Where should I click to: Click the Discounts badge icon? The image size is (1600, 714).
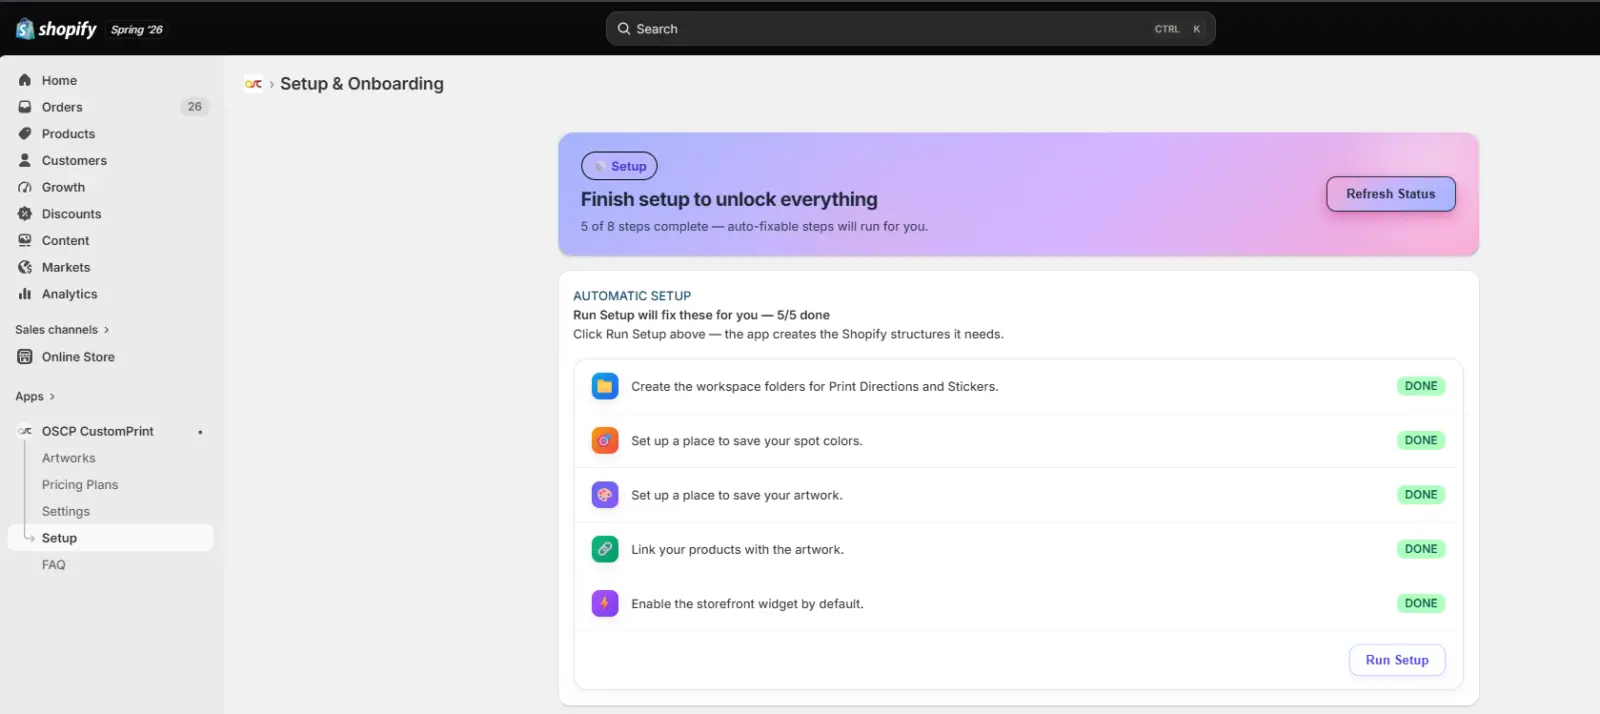(x=25, y=214)
